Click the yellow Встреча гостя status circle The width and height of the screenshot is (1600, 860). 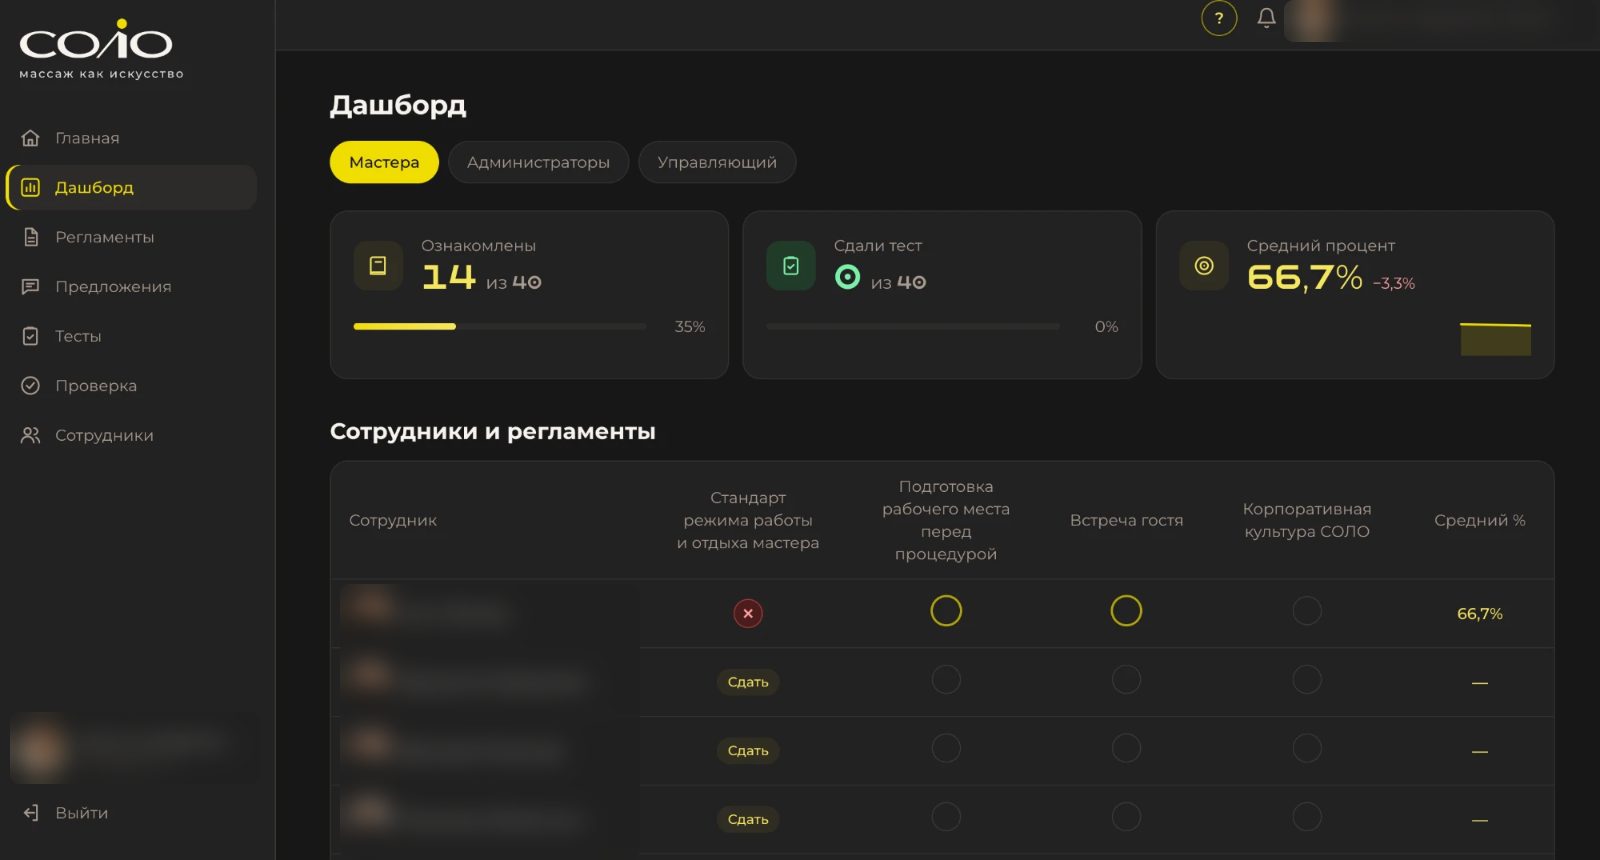click(x=1126, y=610)
